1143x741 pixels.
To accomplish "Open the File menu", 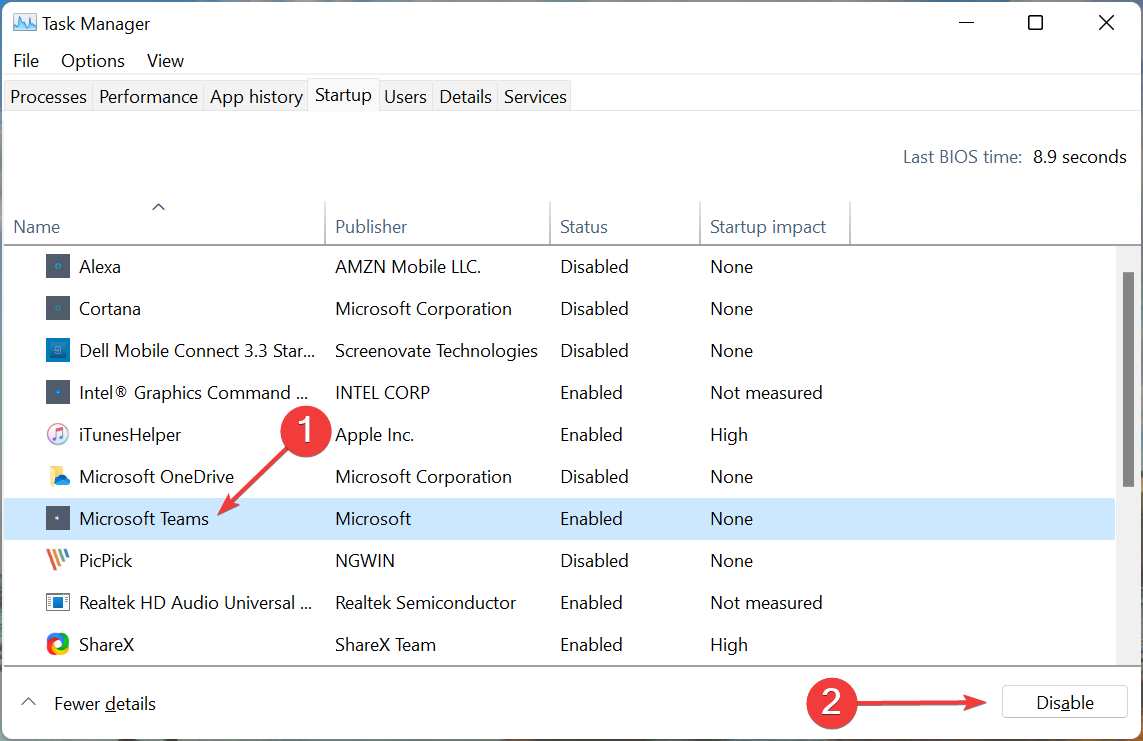I will (x=26, y=61).
